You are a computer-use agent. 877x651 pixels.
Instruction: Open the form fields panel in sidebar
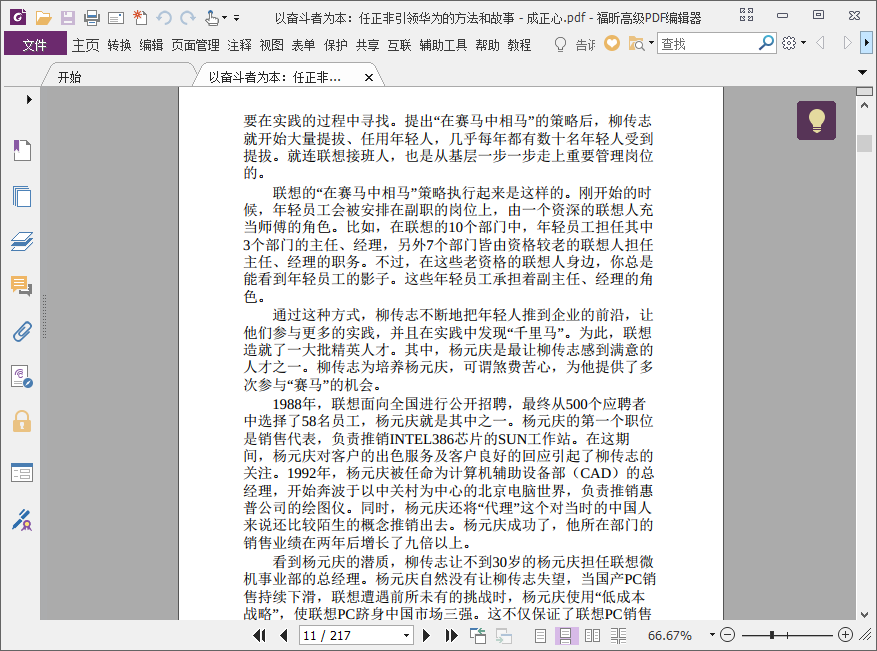pyautogui.click(x=22, y=473)
